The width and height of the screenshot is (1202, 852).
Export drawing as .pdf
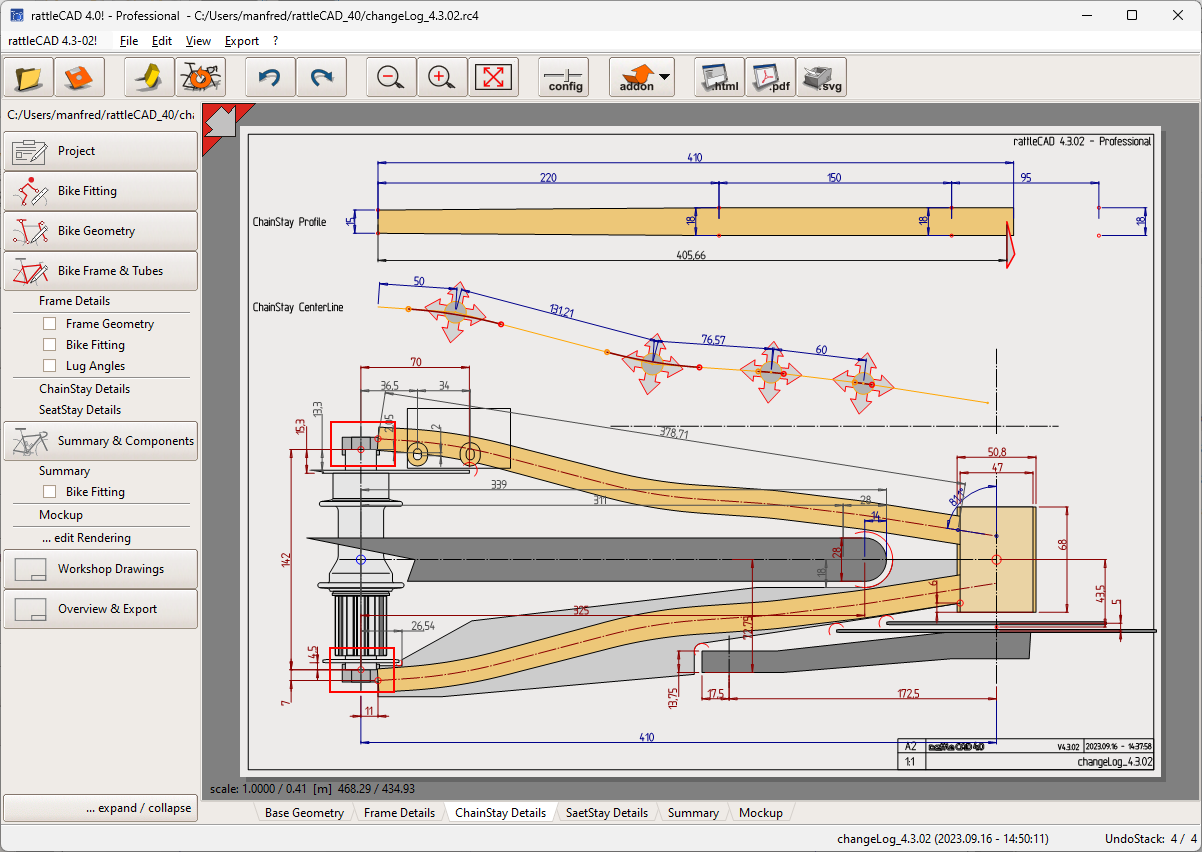(770, 77)
